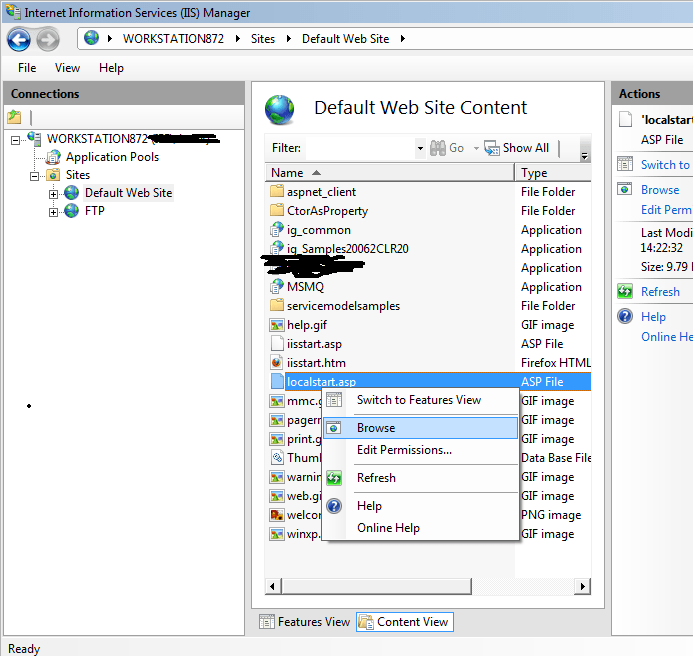
Task: Open breadcrumb arrow after WORKSTATION872
Action: click(238, 39)
